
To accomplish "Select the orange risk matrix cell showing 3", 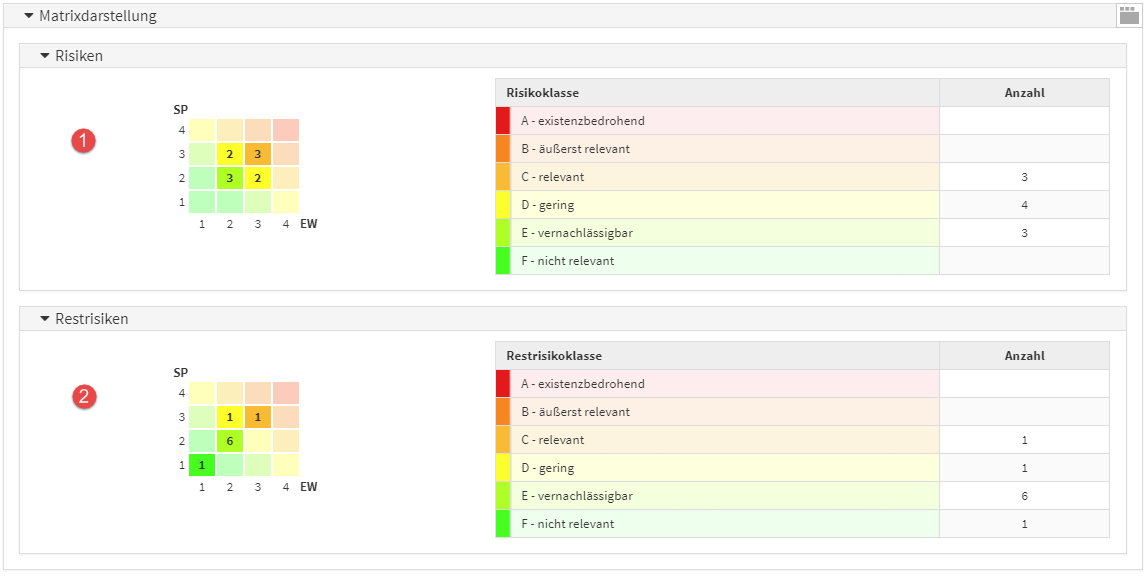I will click(x=258, y=154).
